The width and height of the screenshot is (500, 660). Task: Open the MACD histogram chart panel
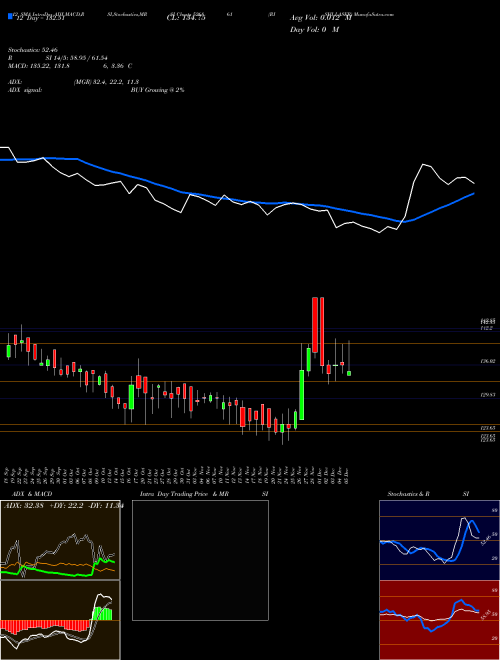pos(60,620)
